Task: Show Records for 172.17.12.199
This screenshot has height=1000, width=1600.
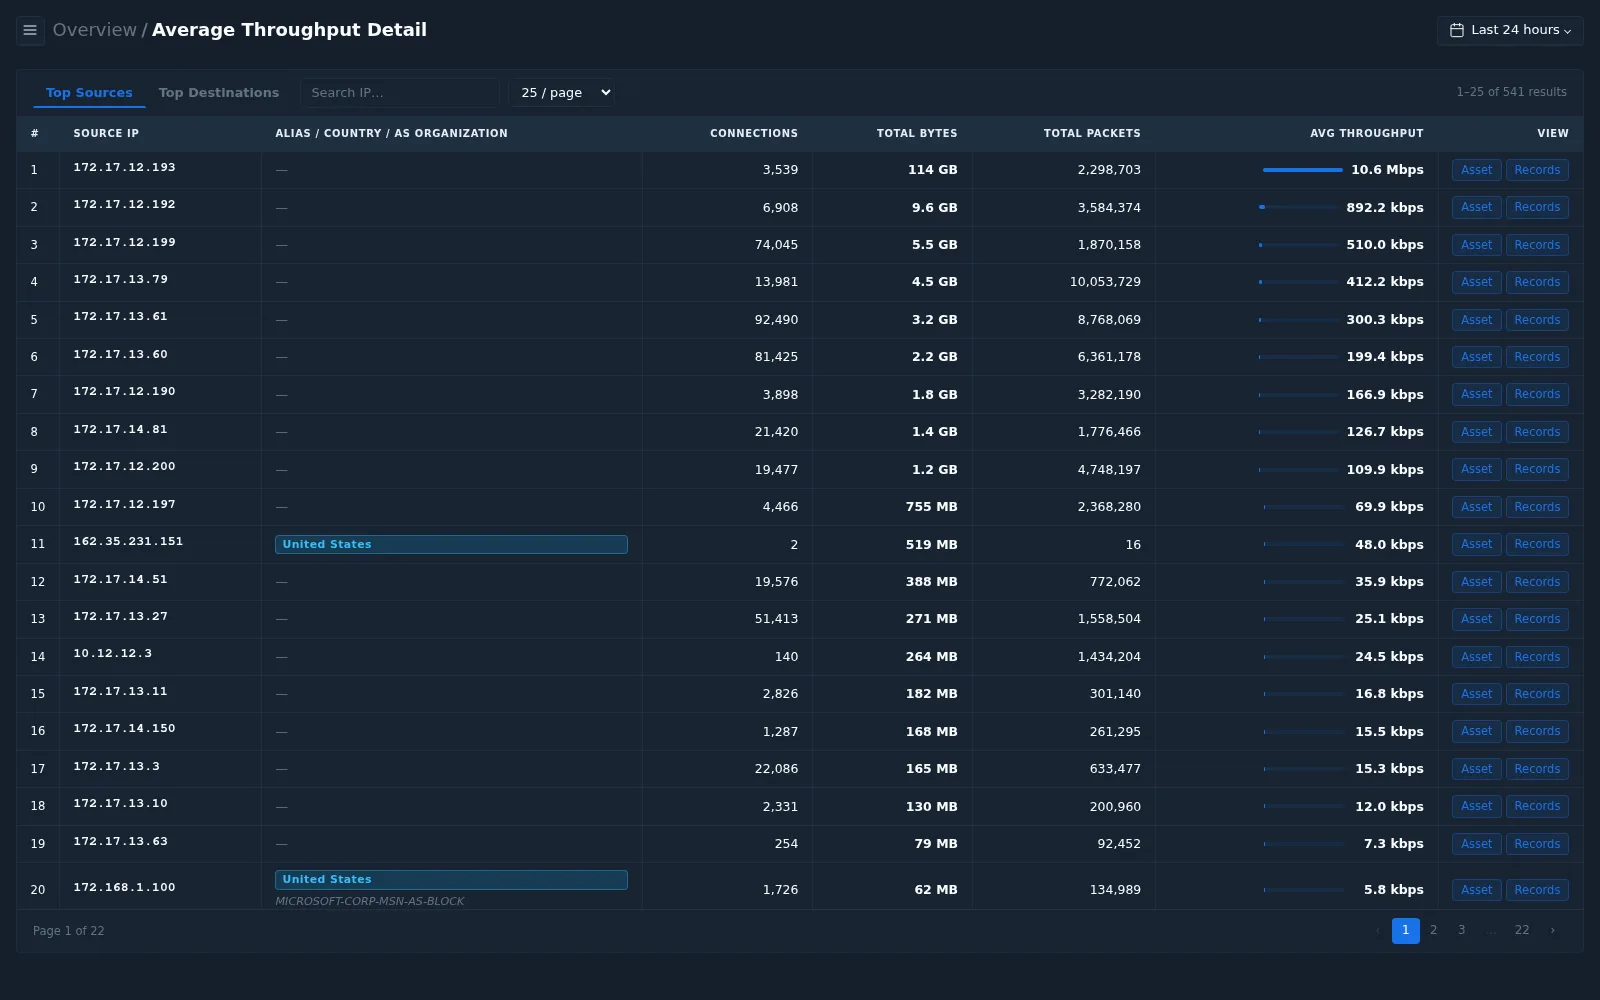Action: 1537,245
